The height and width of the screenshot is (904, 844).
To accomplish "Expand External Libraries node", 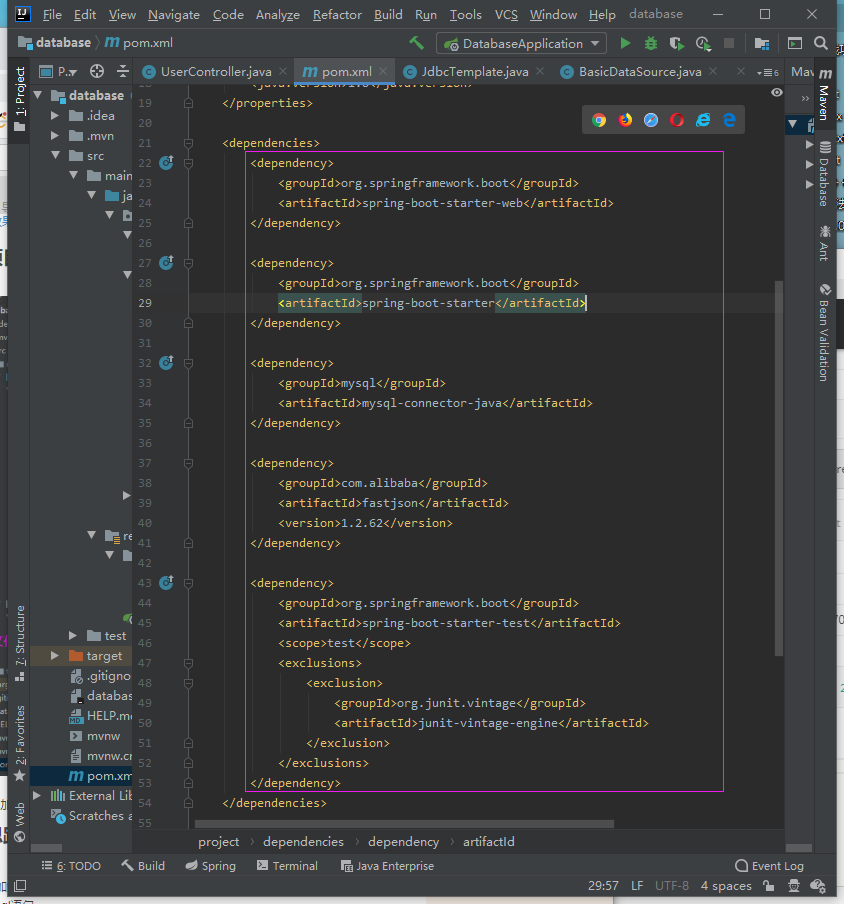I will coord(37,796).
